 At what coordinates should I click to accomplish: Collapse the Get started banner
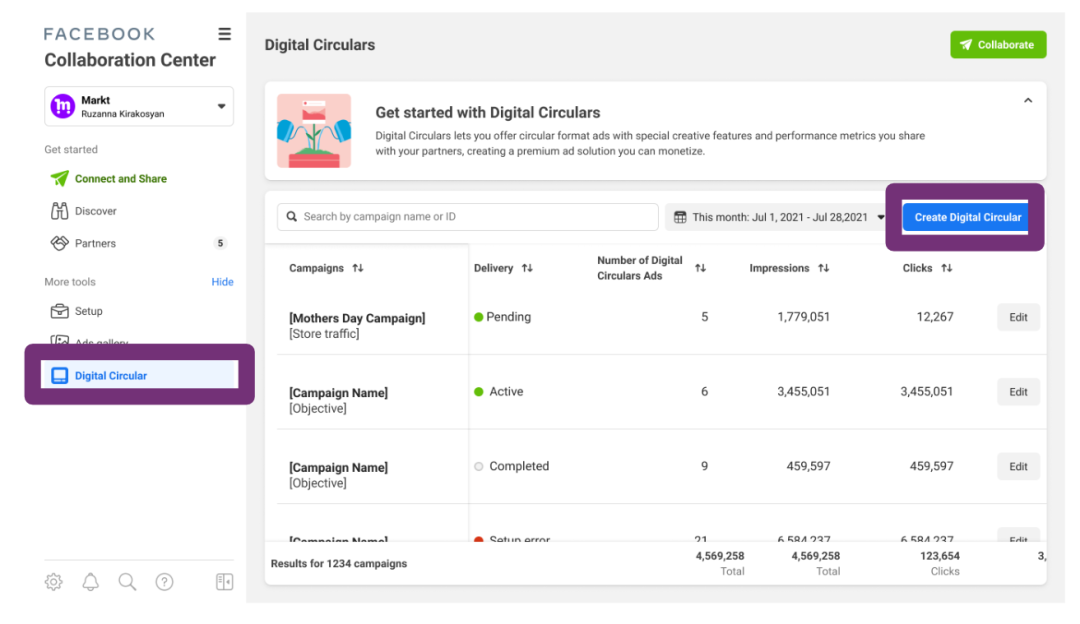coord(1028,101)
